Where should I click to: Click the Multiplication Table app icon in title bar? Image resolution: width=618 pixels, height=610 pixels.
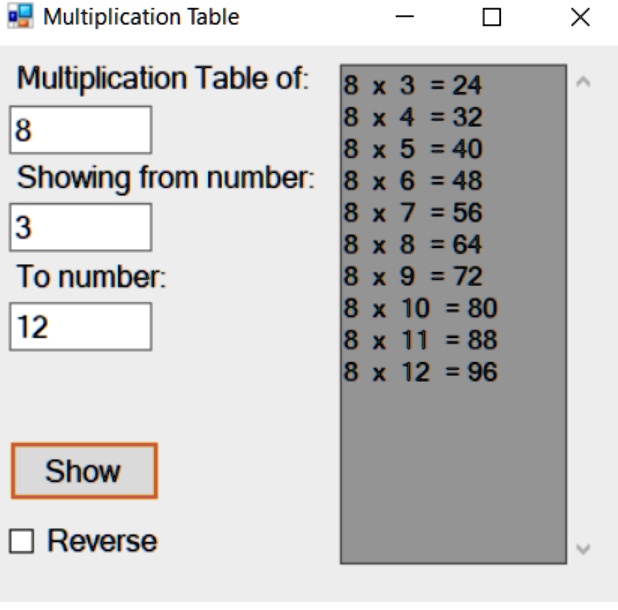20,16
